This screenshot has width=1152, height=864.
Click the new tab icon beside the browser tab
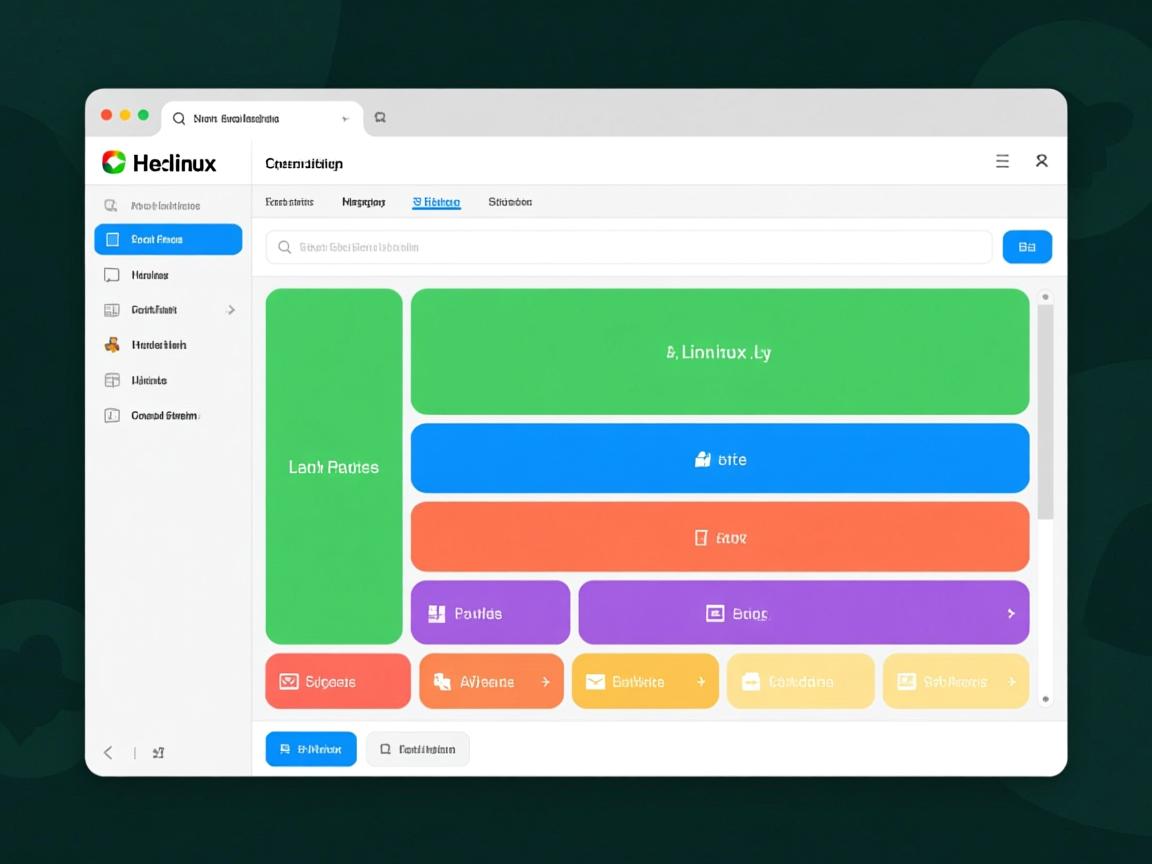pos(380,118)
